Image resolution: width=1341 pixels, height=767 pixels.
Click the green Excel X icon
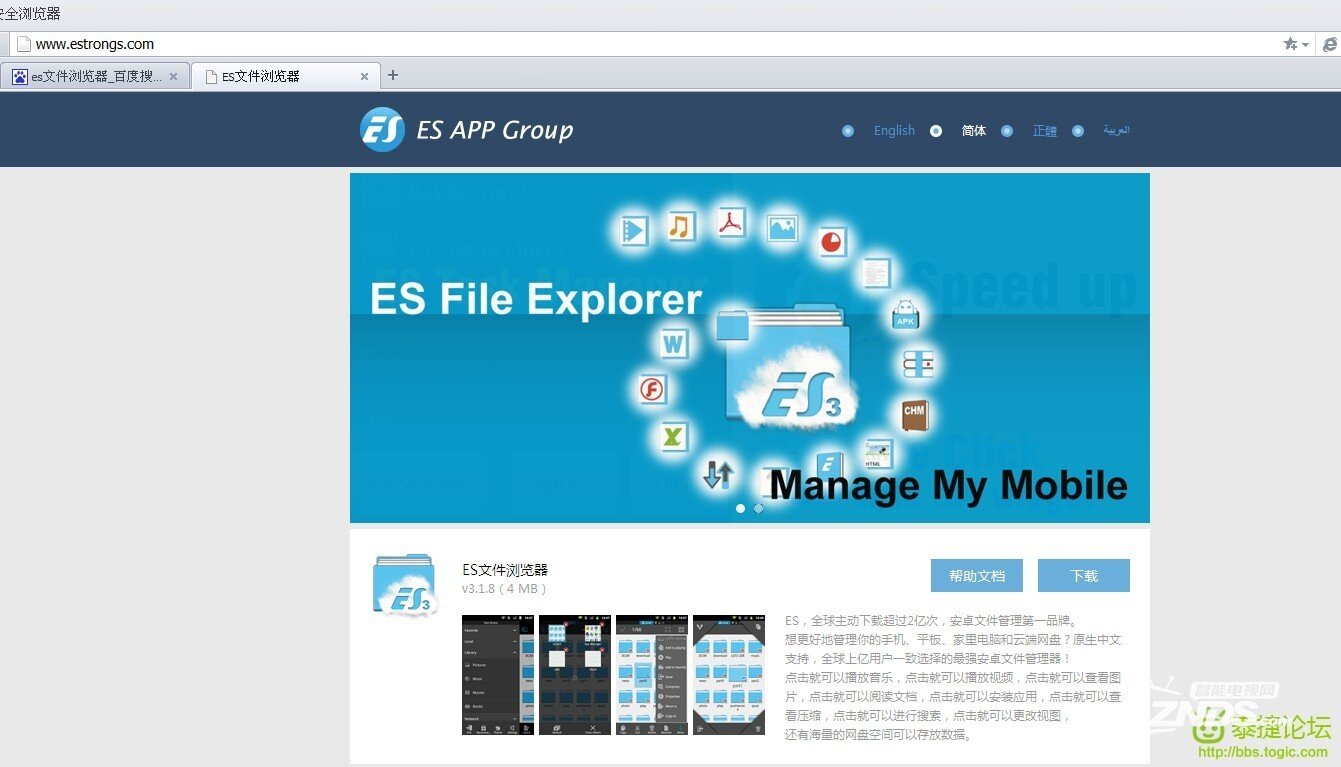point(676,437)
